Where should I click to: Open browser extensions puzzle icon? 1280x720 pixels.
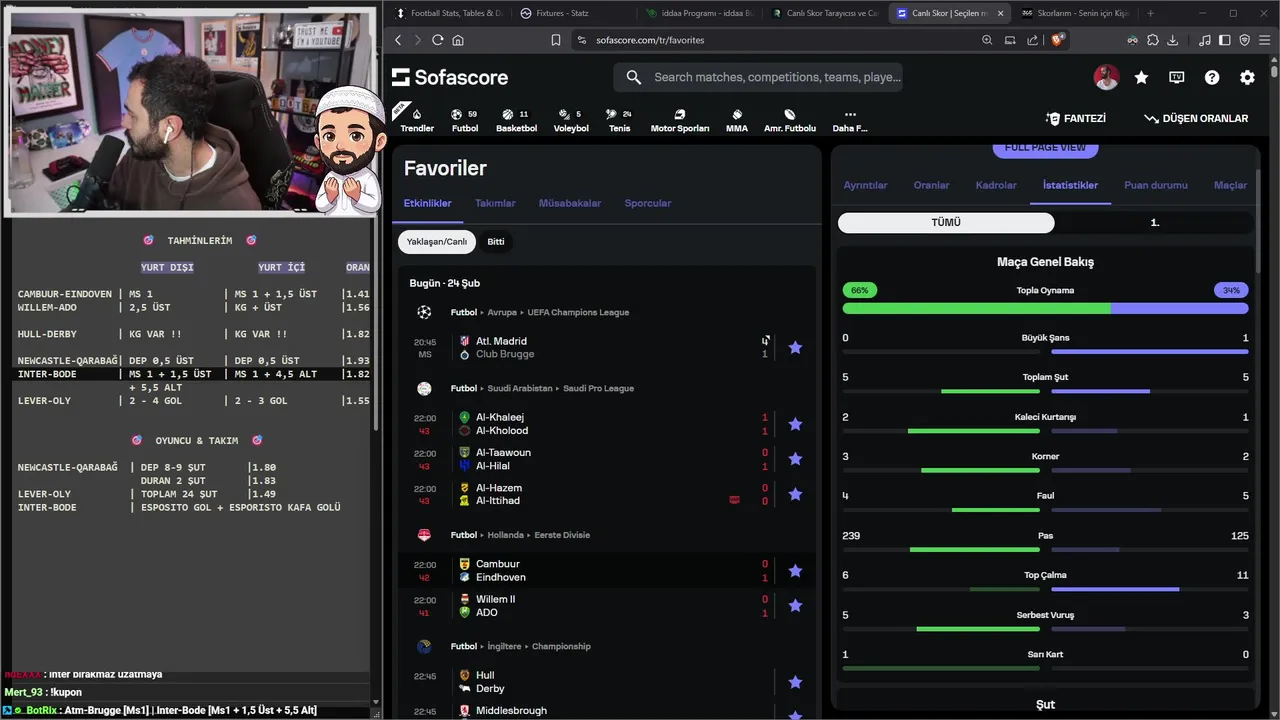click(1153, 40)
